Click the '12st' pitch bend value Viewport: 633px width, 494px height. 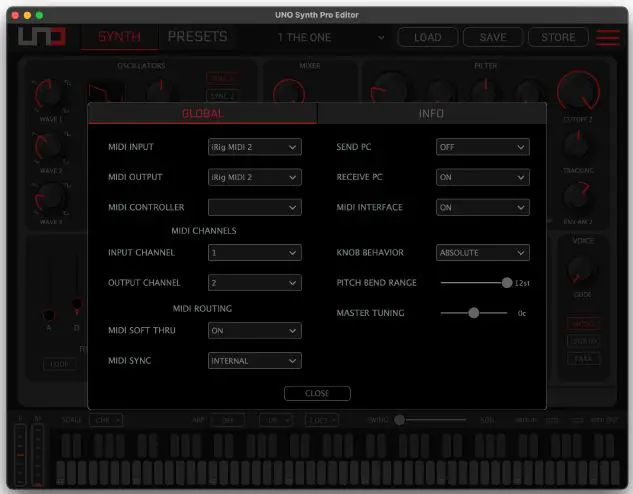522,283
